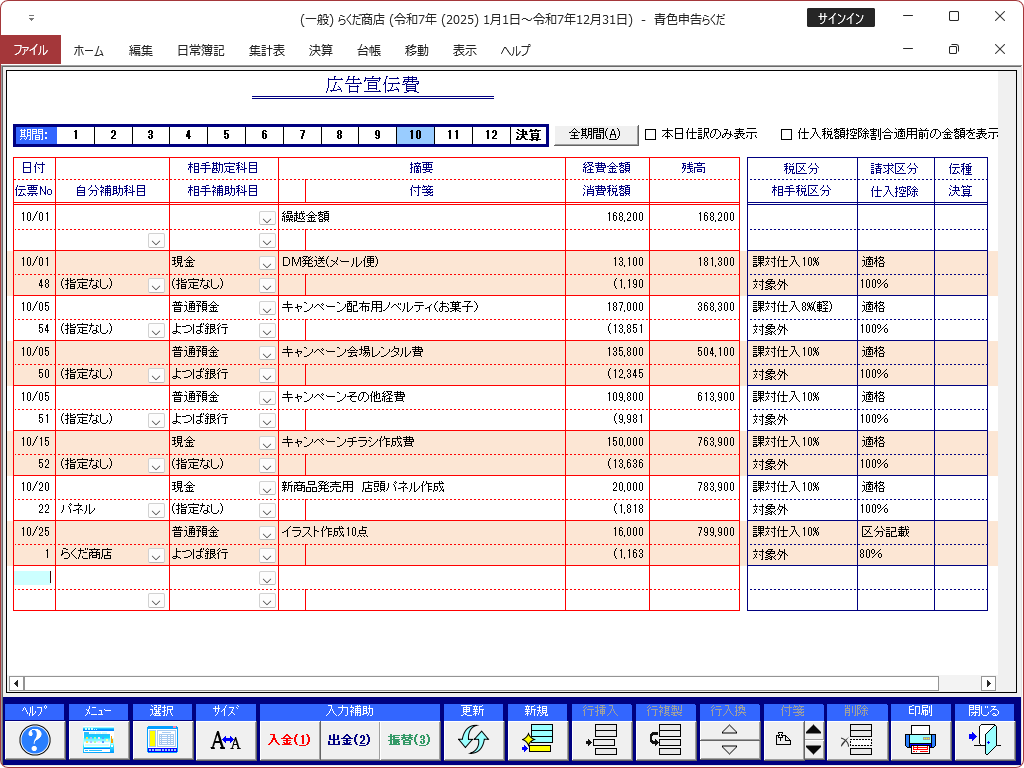Open the 決算 menu

321,50
